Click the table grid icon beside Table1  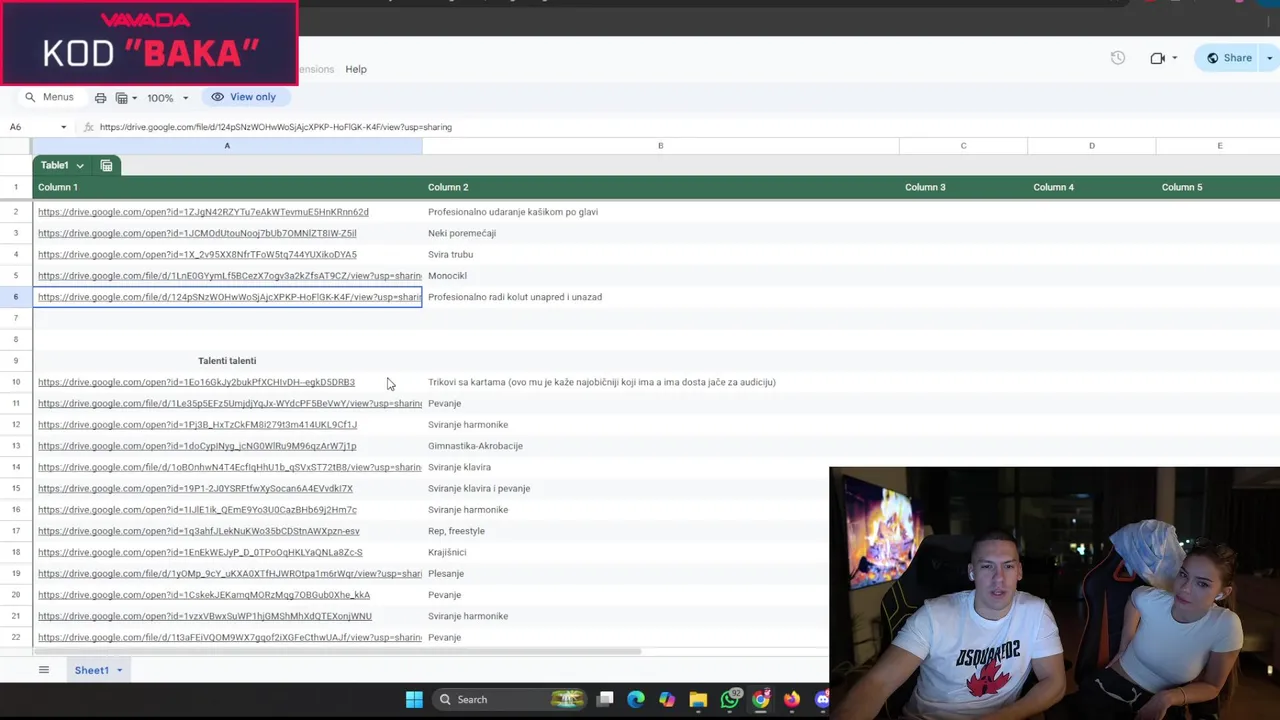[106, 165]
